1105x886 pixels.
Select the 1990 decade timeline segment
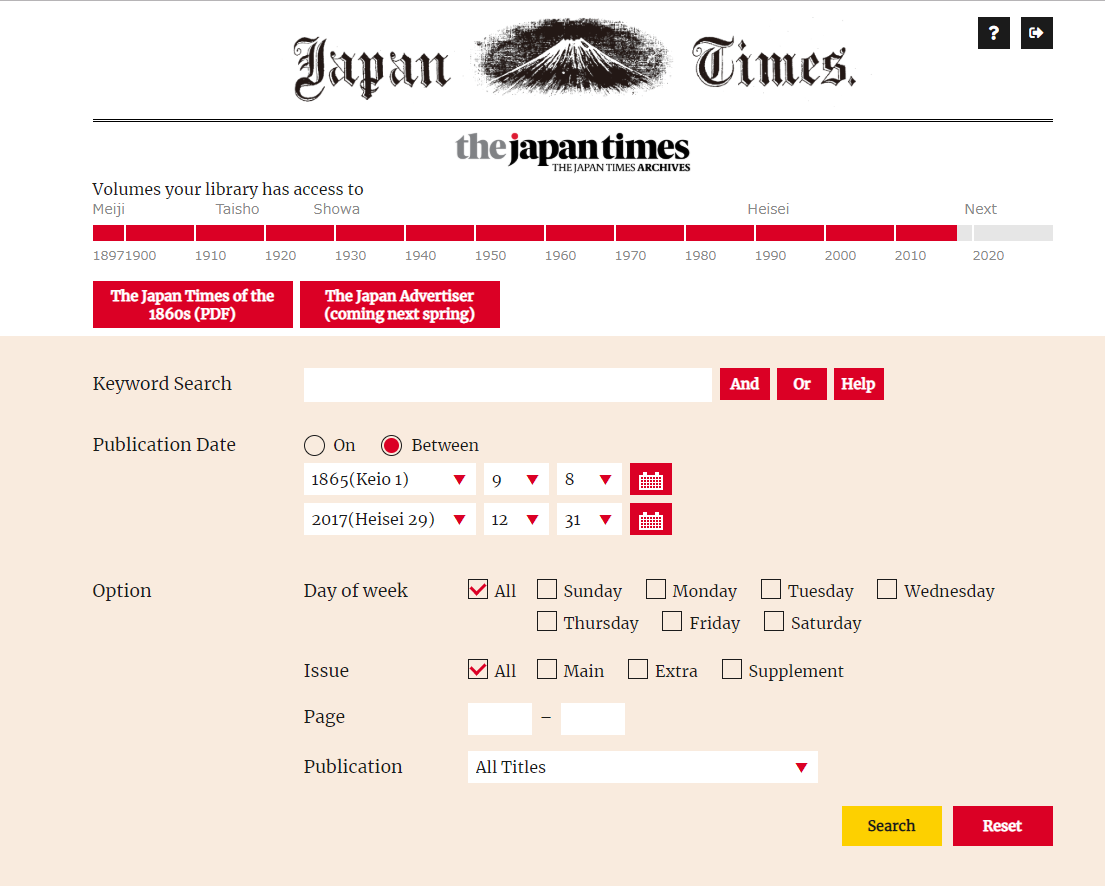pyautogui.click(x=790, y=233)
